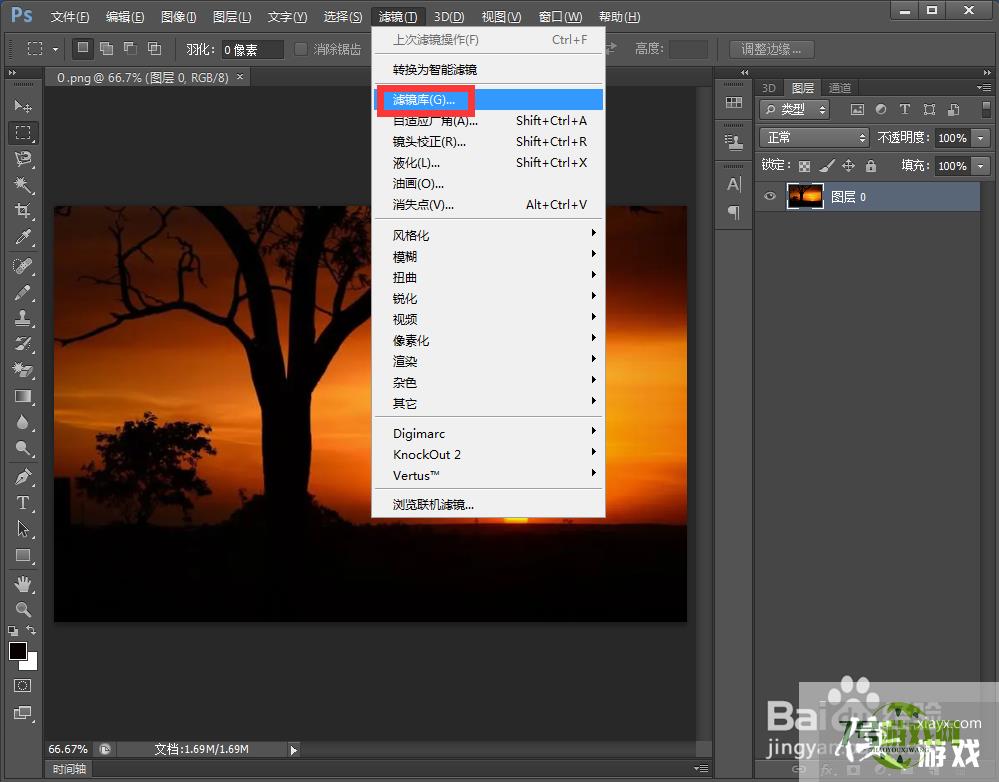
Task: Click 浏览联机滤镜... entry
Action: 488,505
